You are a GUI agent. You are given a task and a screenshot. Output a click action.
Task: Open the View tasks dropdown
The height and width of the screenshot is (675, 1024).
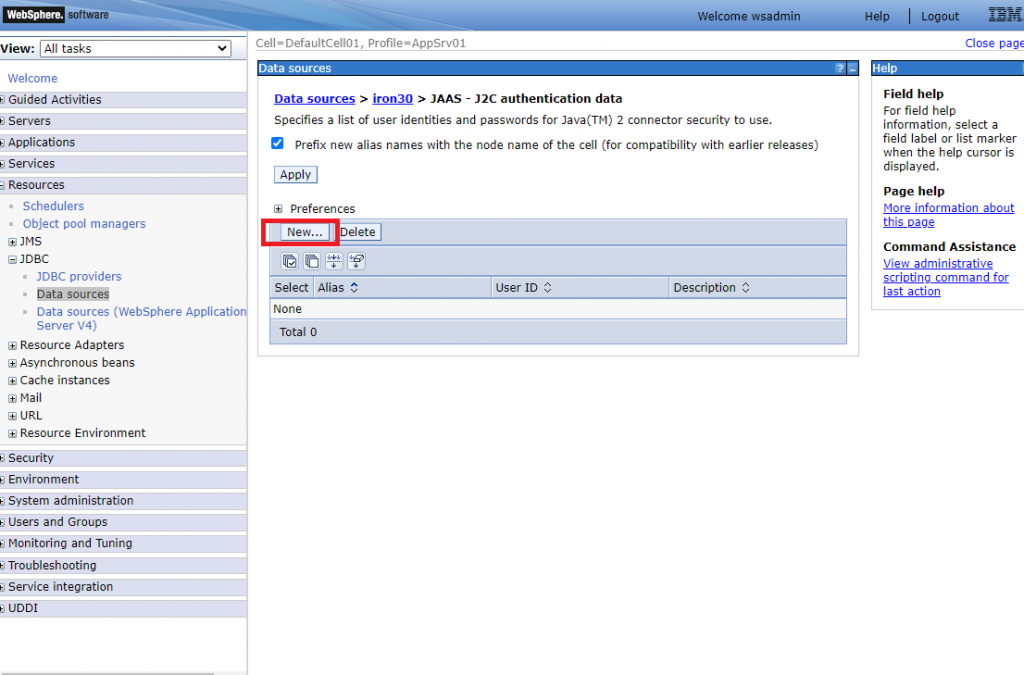(x=136, y=48)
